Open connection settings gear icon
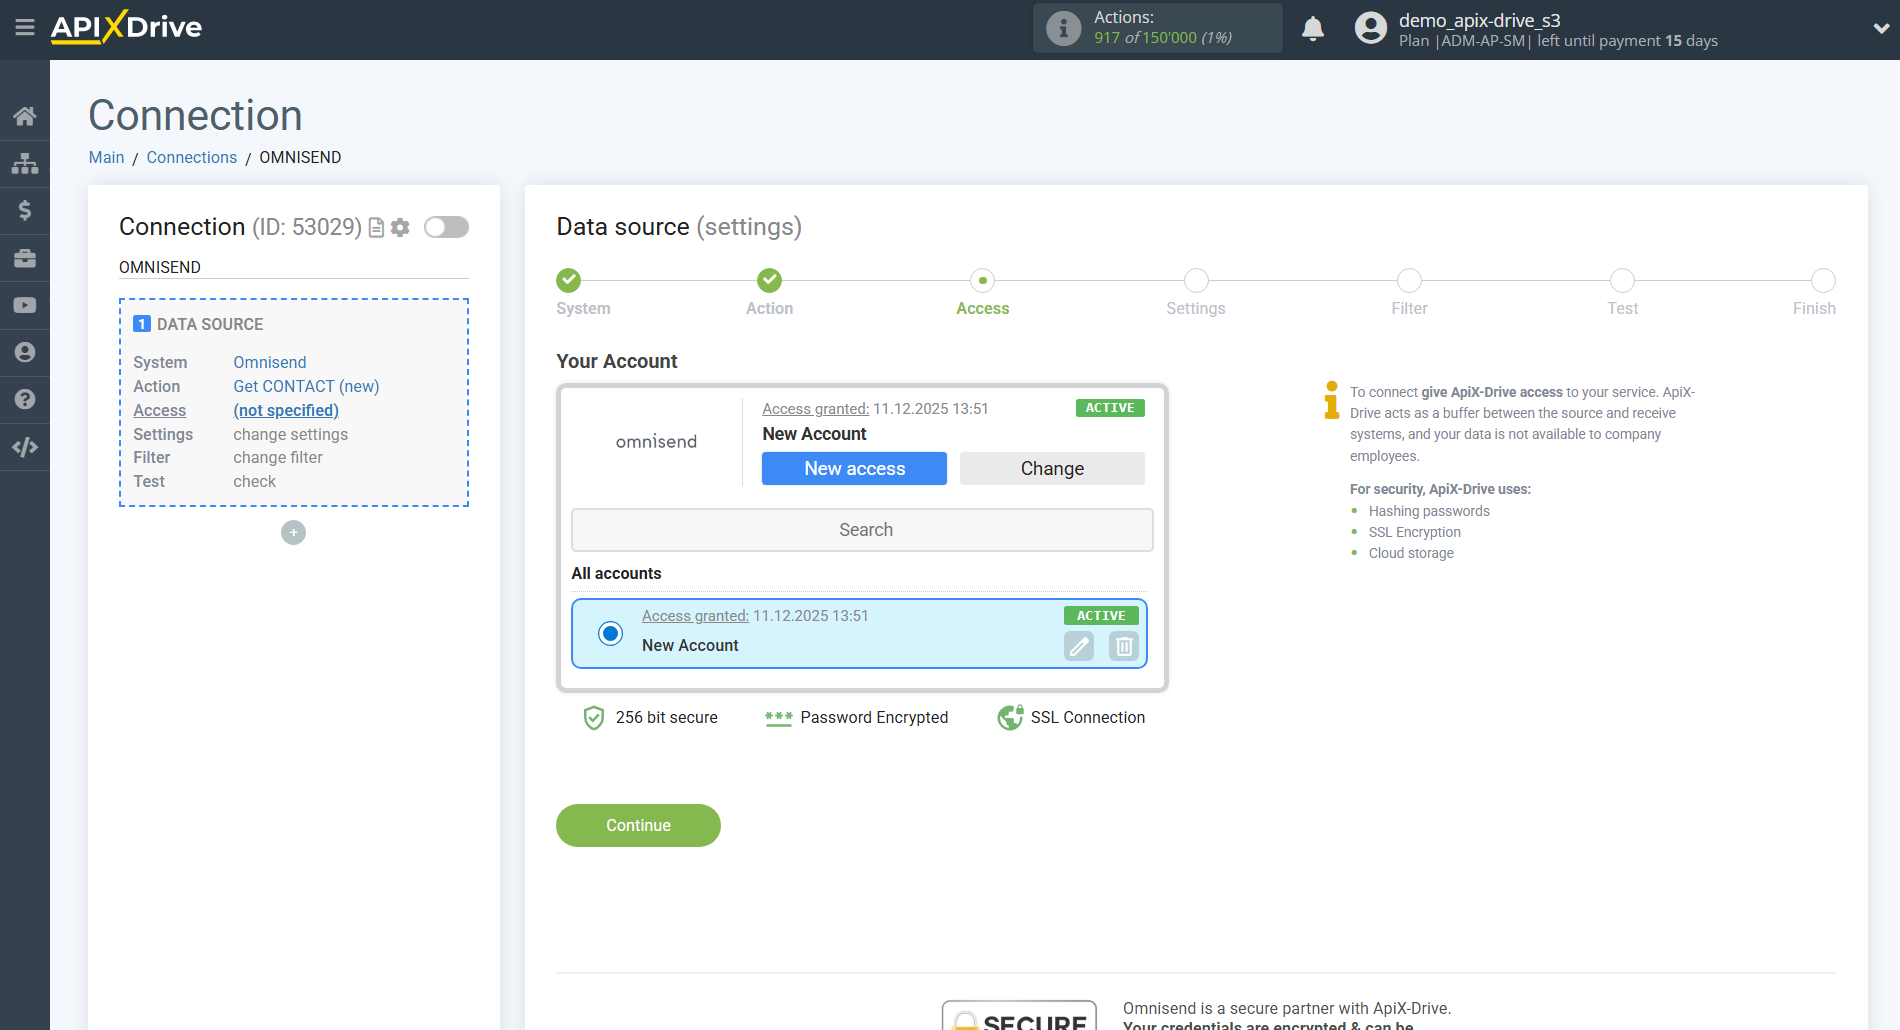 pos(400,227)
